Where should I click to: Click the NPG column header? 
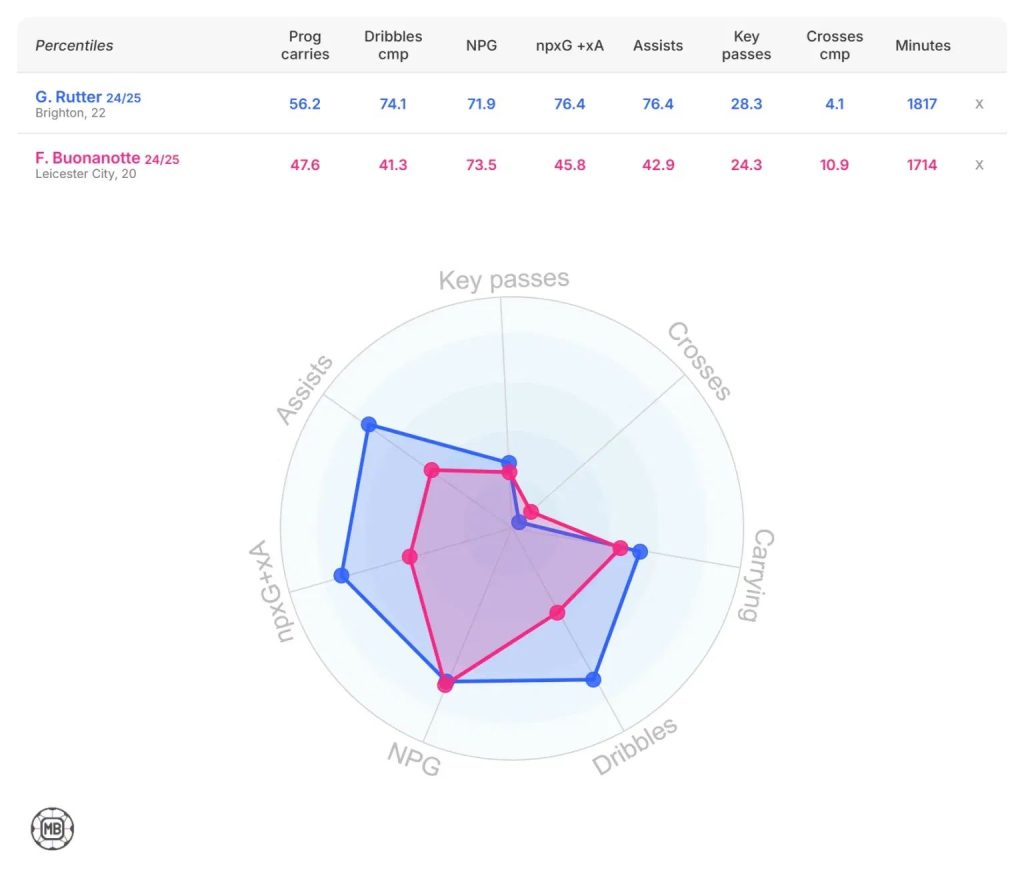pyautogui.click(x=481, y=45)
